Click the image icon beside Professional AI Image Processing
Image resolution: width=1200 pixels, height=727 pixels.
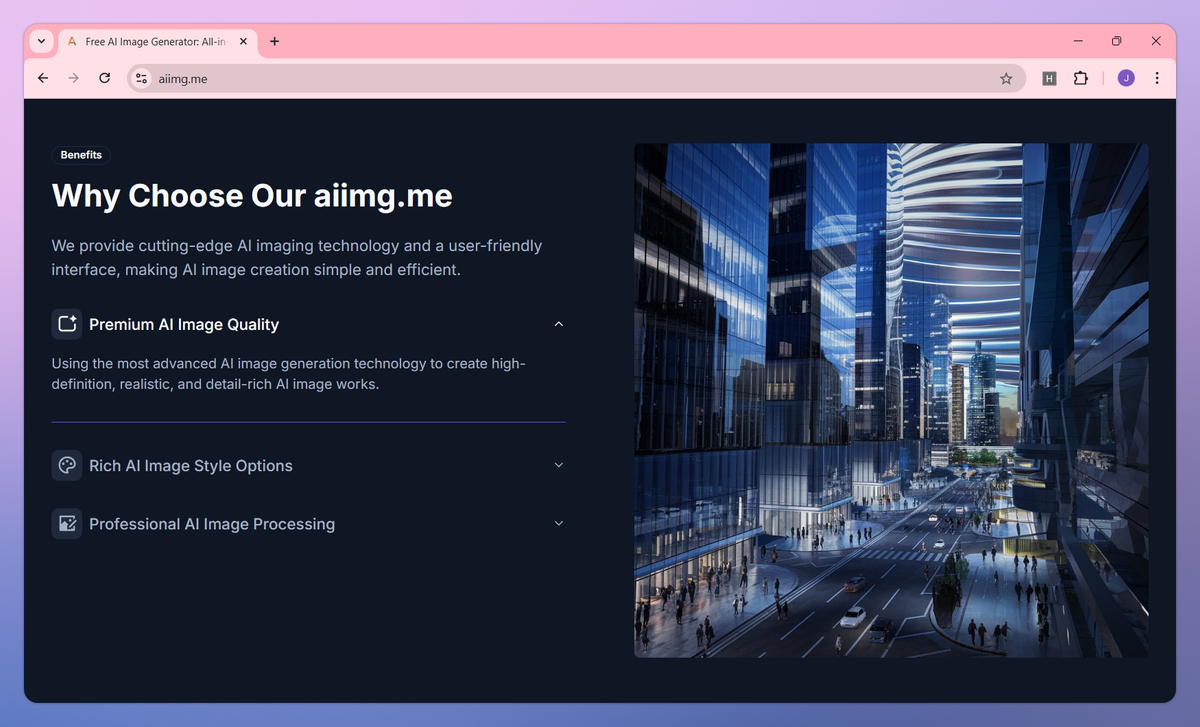click(67, 523)
